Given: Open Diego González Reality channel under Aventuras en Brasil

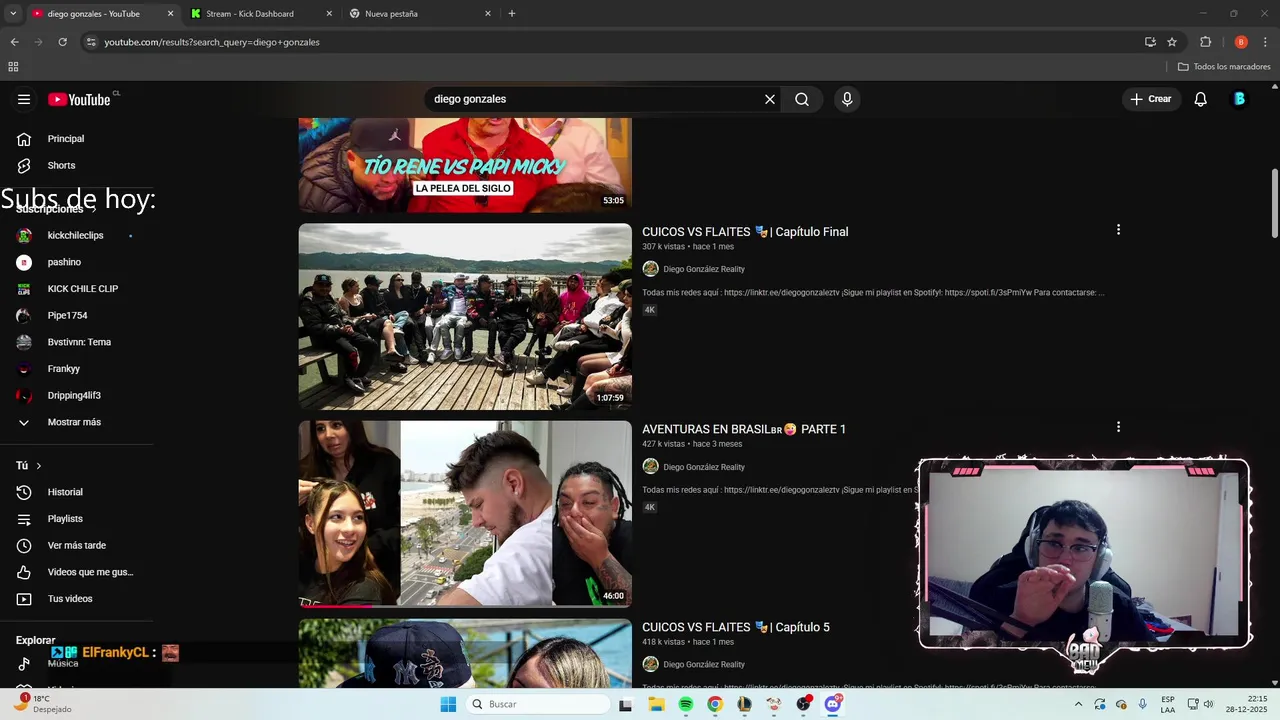Looking at the screenshot, I should (x=703, y=467).
